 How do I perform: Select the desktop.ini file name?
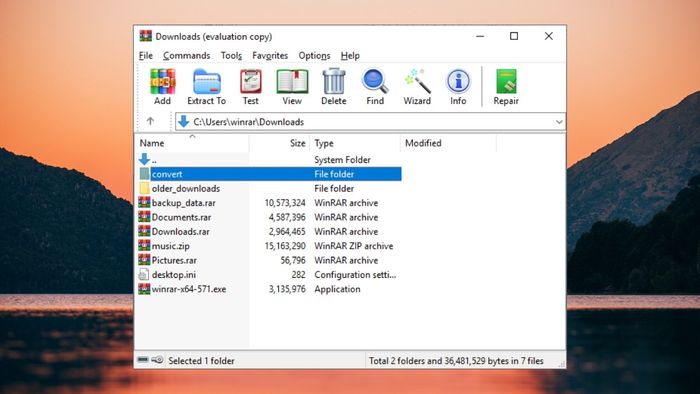click(174, 274)
